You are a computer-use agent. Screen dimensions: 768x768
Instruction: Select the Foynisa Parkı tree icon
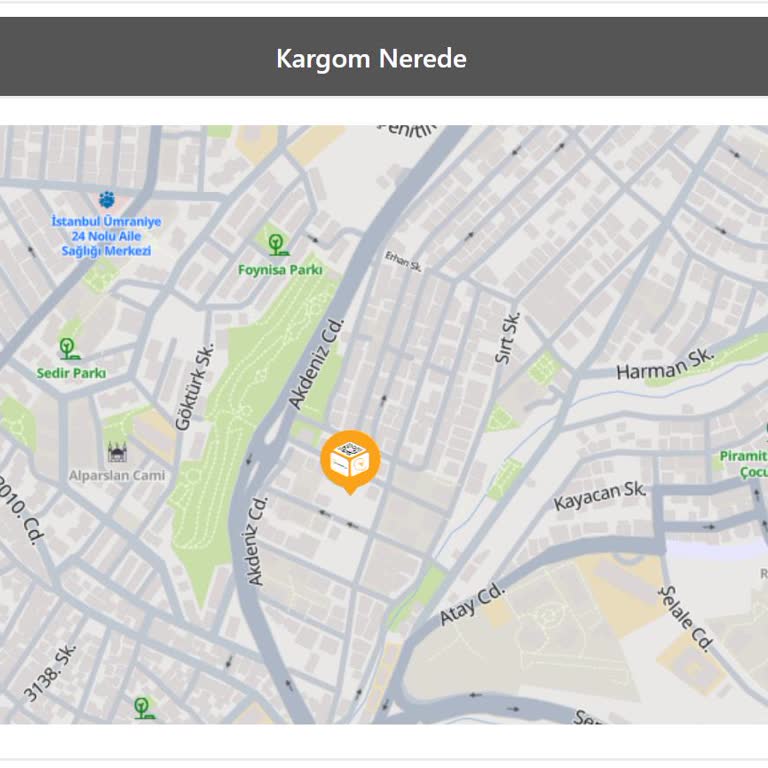click(x=278, y=244)
